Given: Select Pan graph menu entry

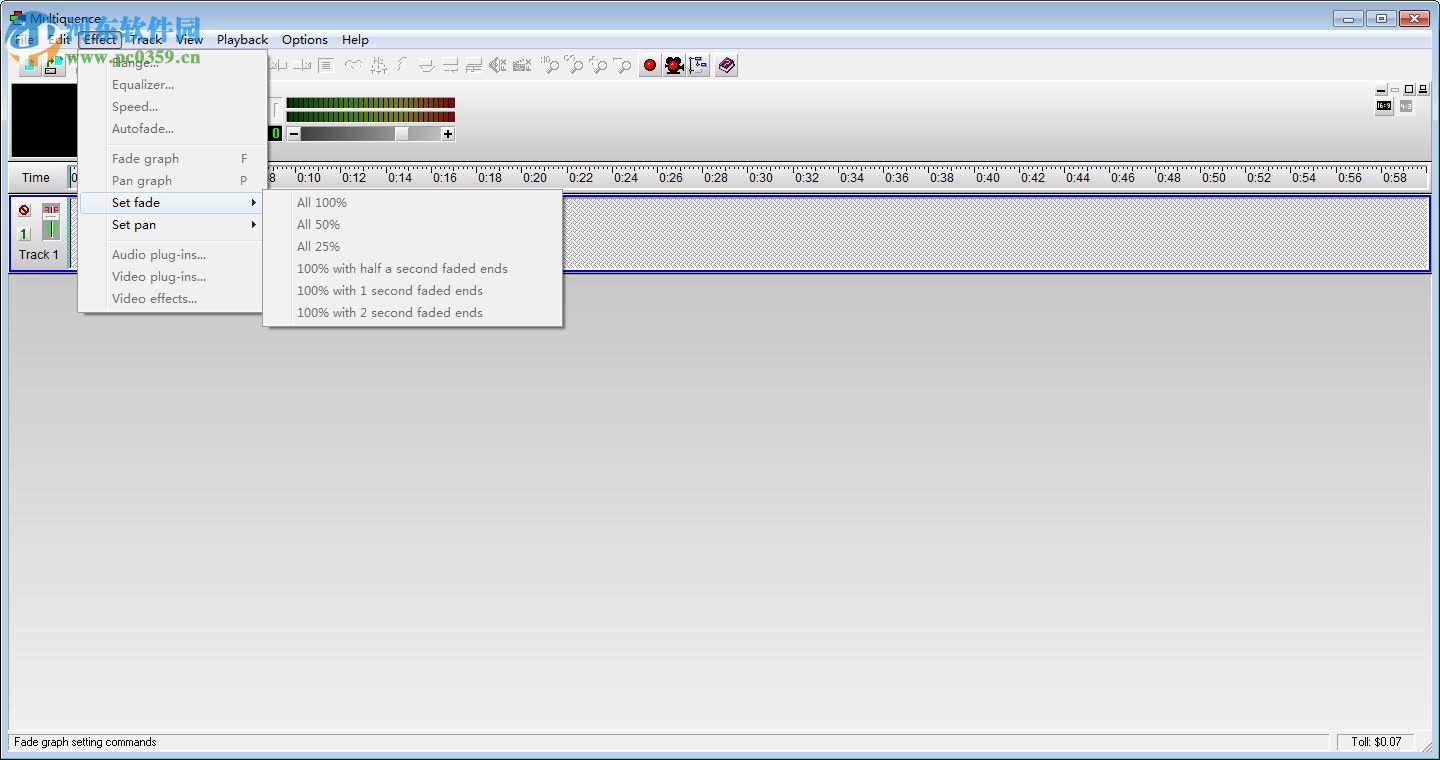Looking at the screenshot, I should click(x=173, y=181).
